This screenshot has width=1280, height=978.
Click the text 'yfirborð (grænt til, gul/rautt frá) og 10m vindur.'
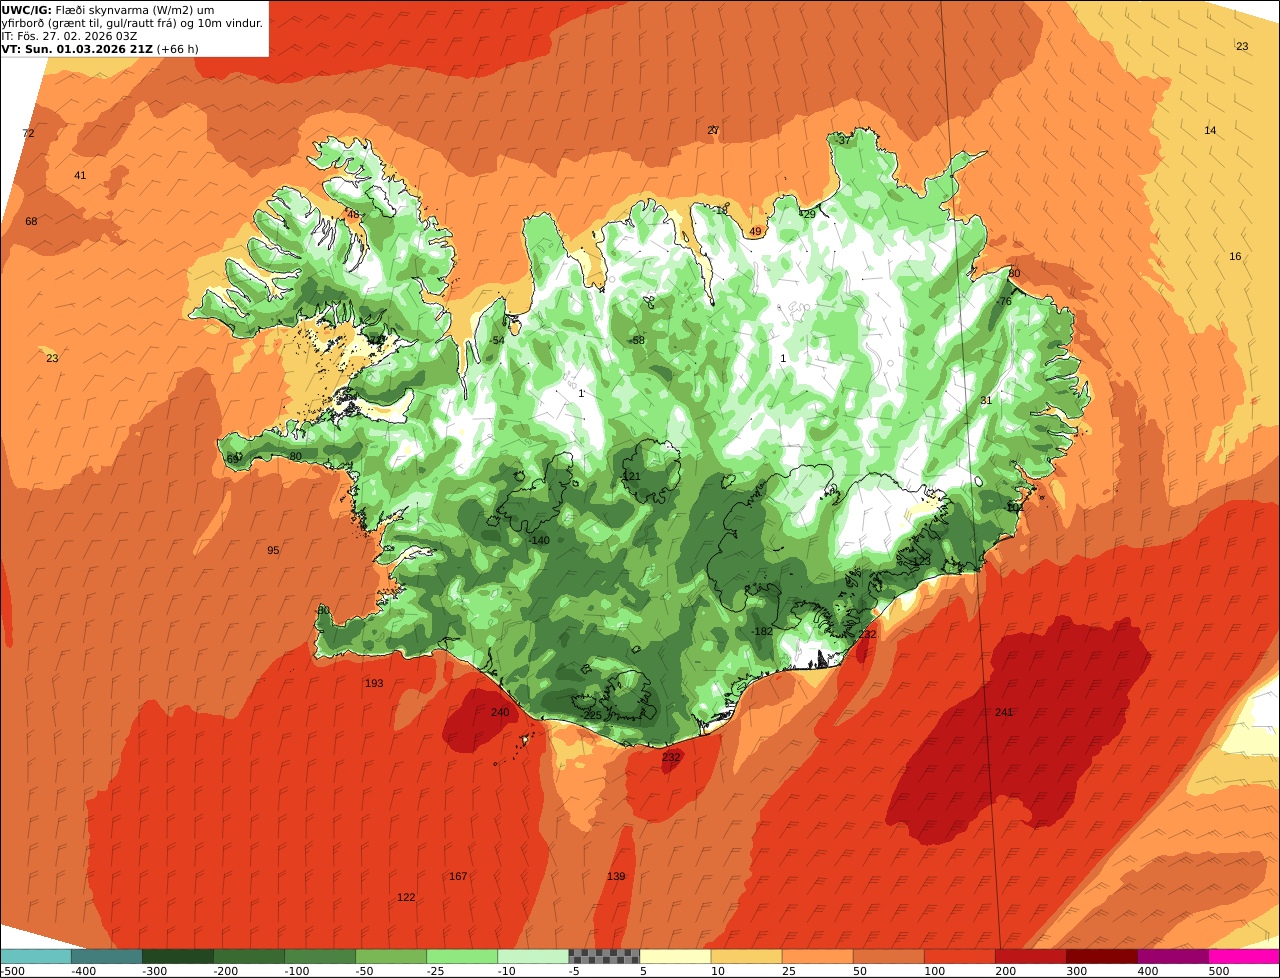(x=133, y=23)
